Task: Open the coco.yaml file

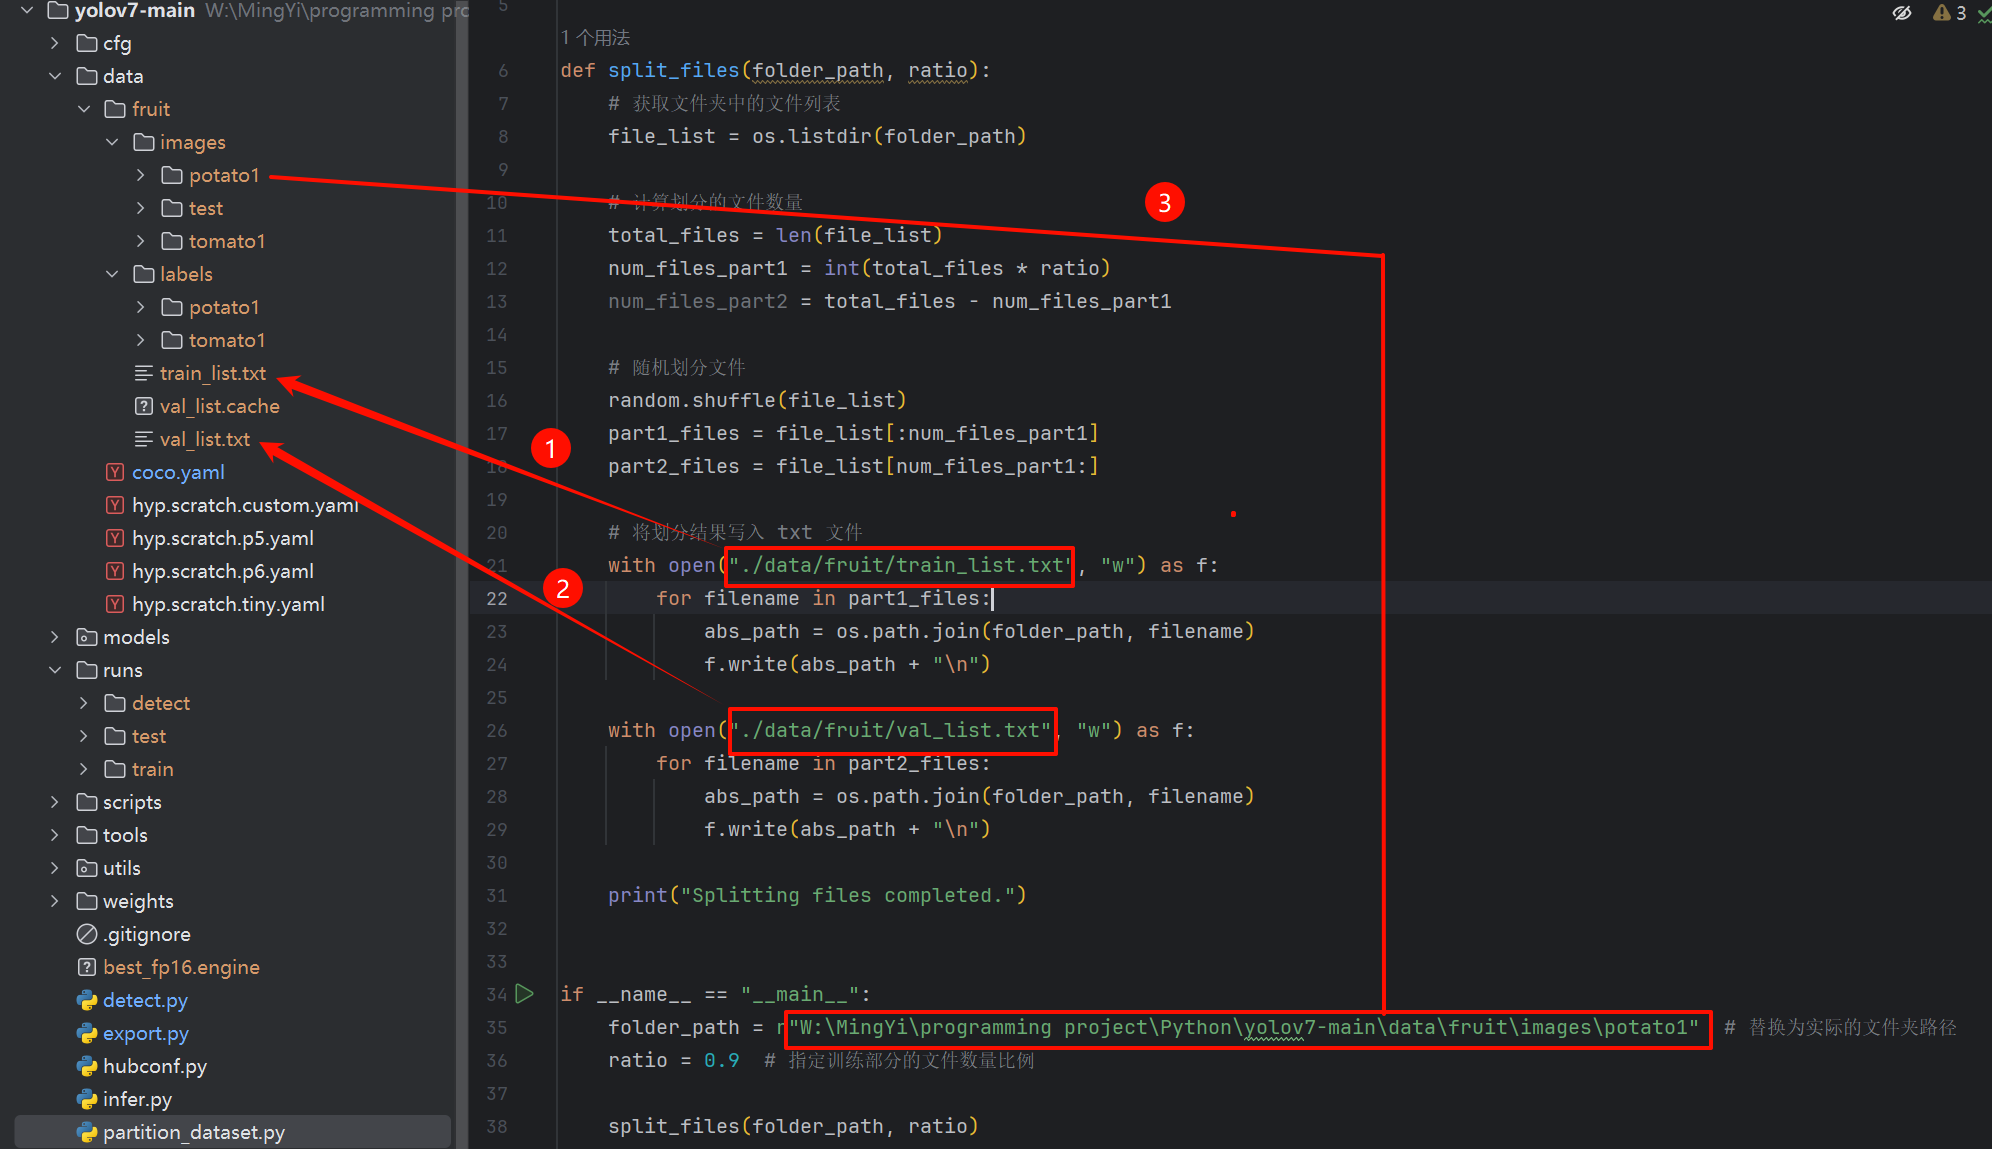Action: point(177,472)
